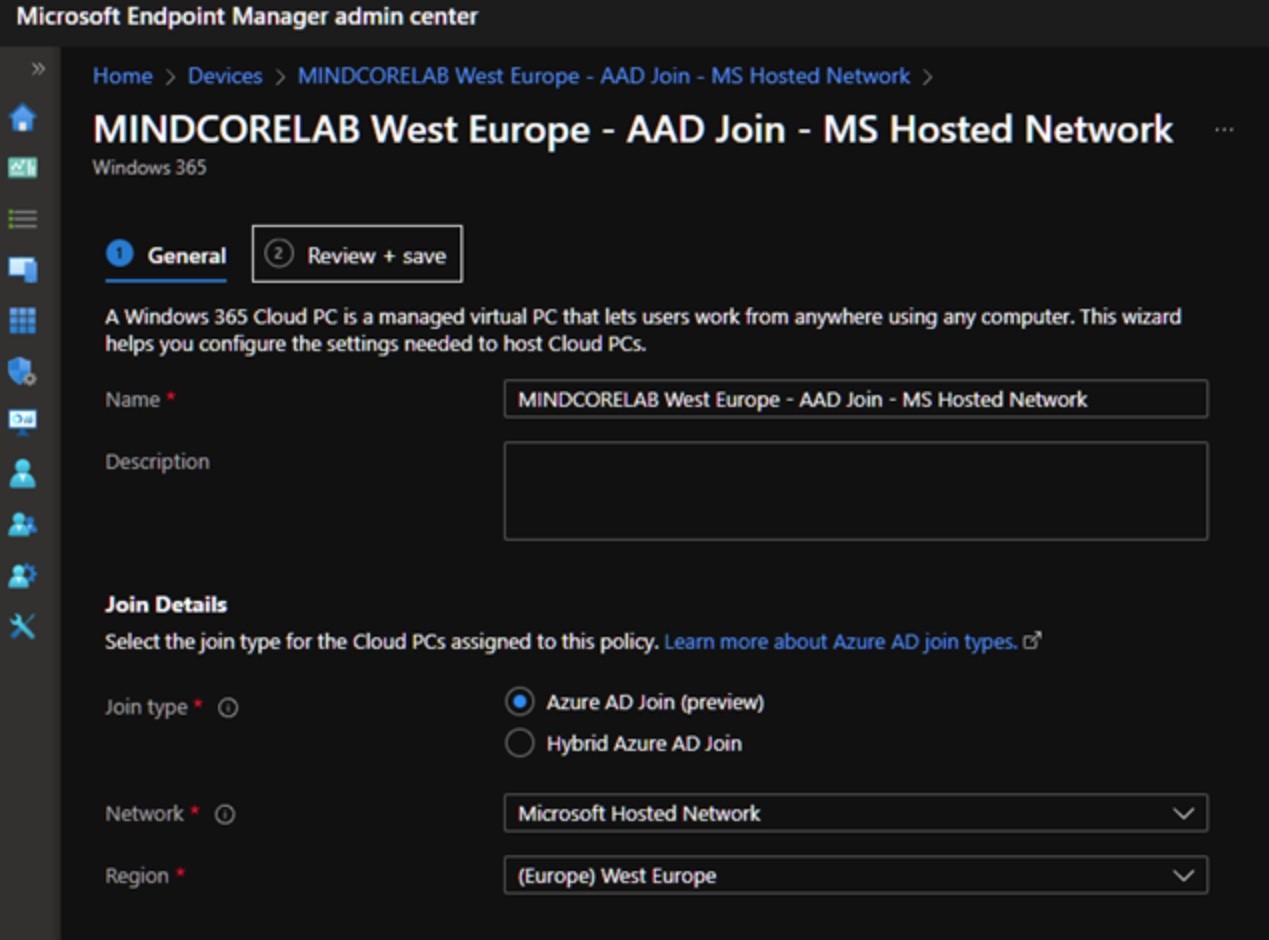Click into the Description text area
The image size is (1269, 940).
tap(856, 491)
